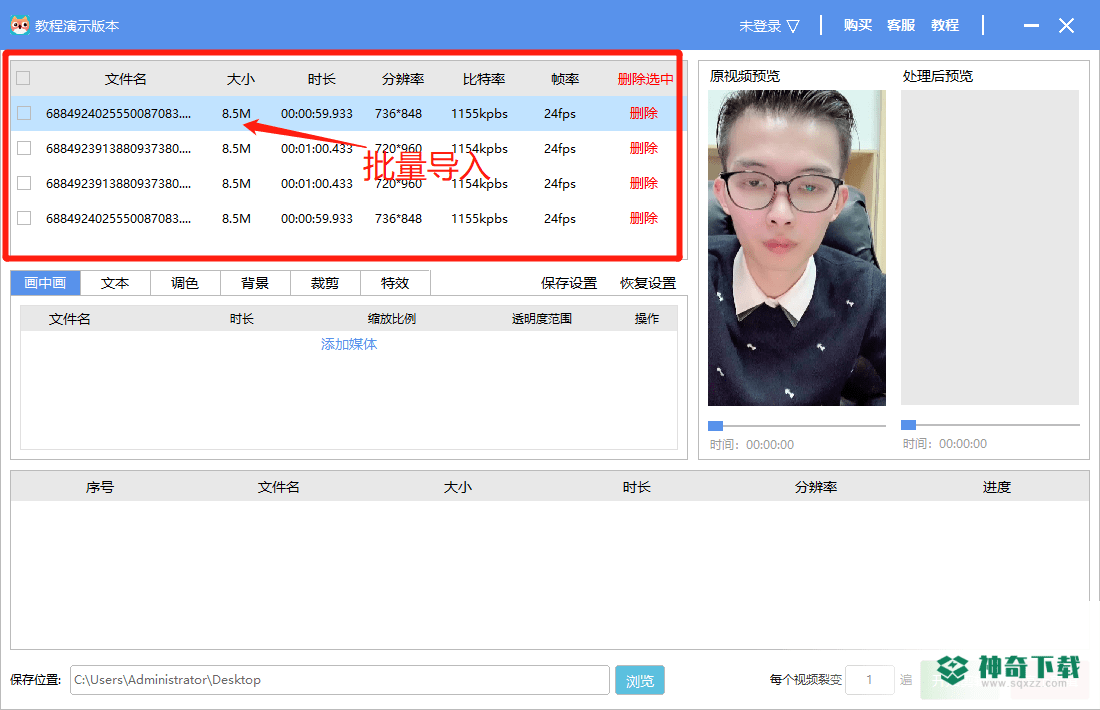Check the first row file 6884924025550087083 (00:00:59.933)
Image resolution: width=1100 pixels, height=710 pixels.
(24, 113)
